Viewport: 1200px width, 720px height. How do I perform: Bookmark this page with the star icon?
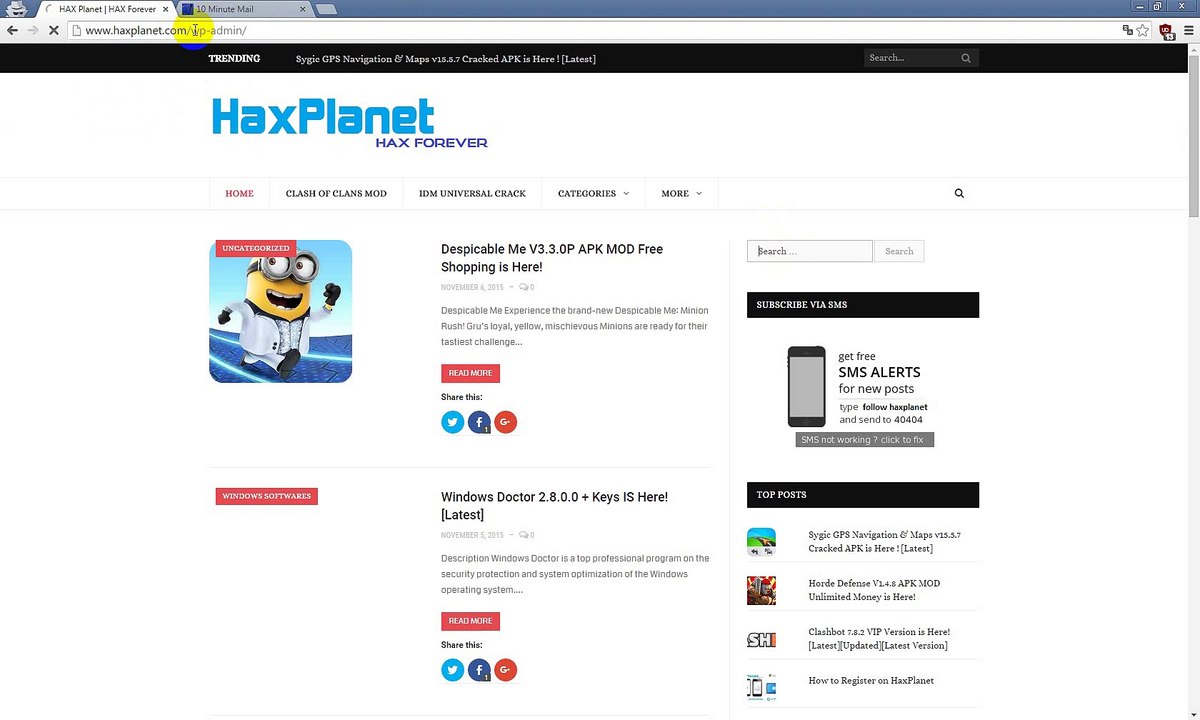pyautogui.click(x=1143, y=31)
